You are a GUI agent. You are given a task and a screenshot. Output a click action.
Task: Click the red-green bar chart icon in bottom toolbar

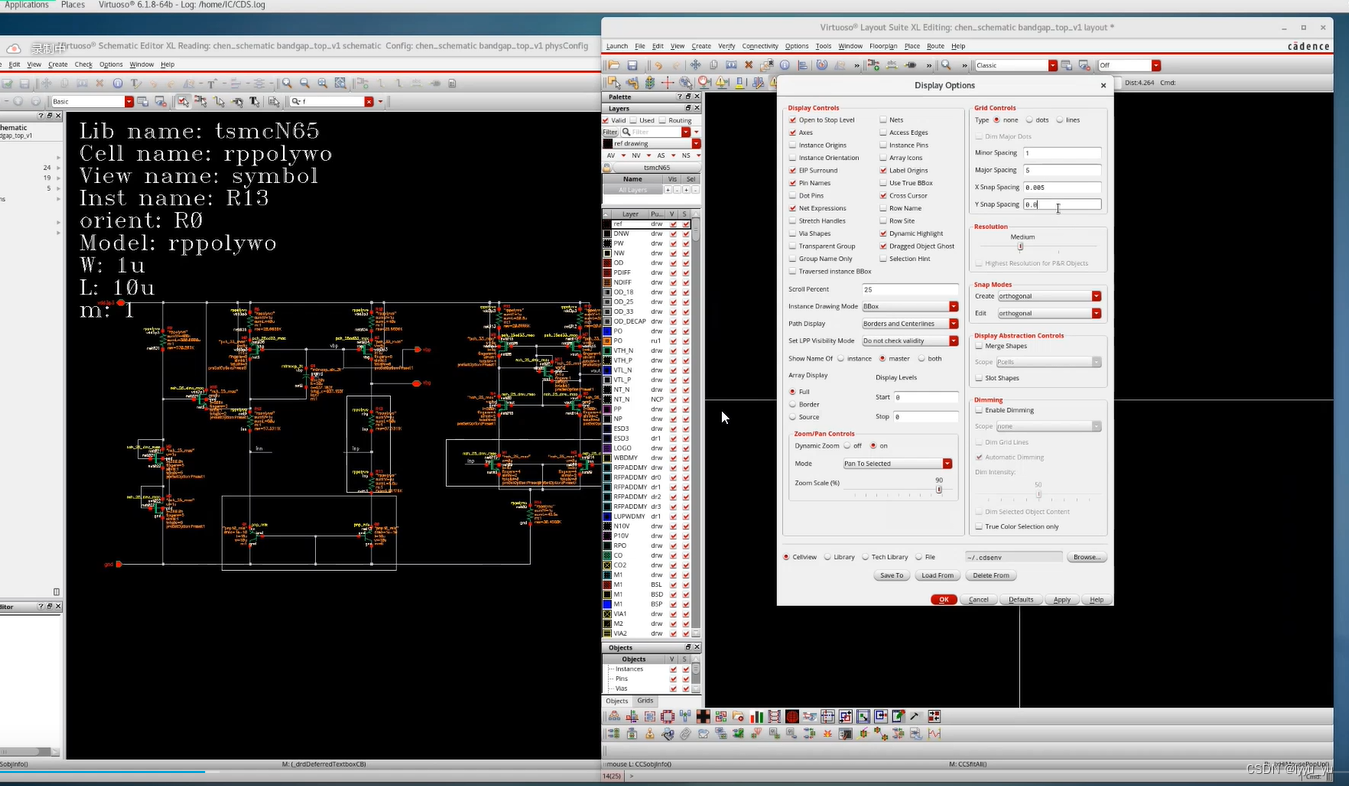click(757, 716)
